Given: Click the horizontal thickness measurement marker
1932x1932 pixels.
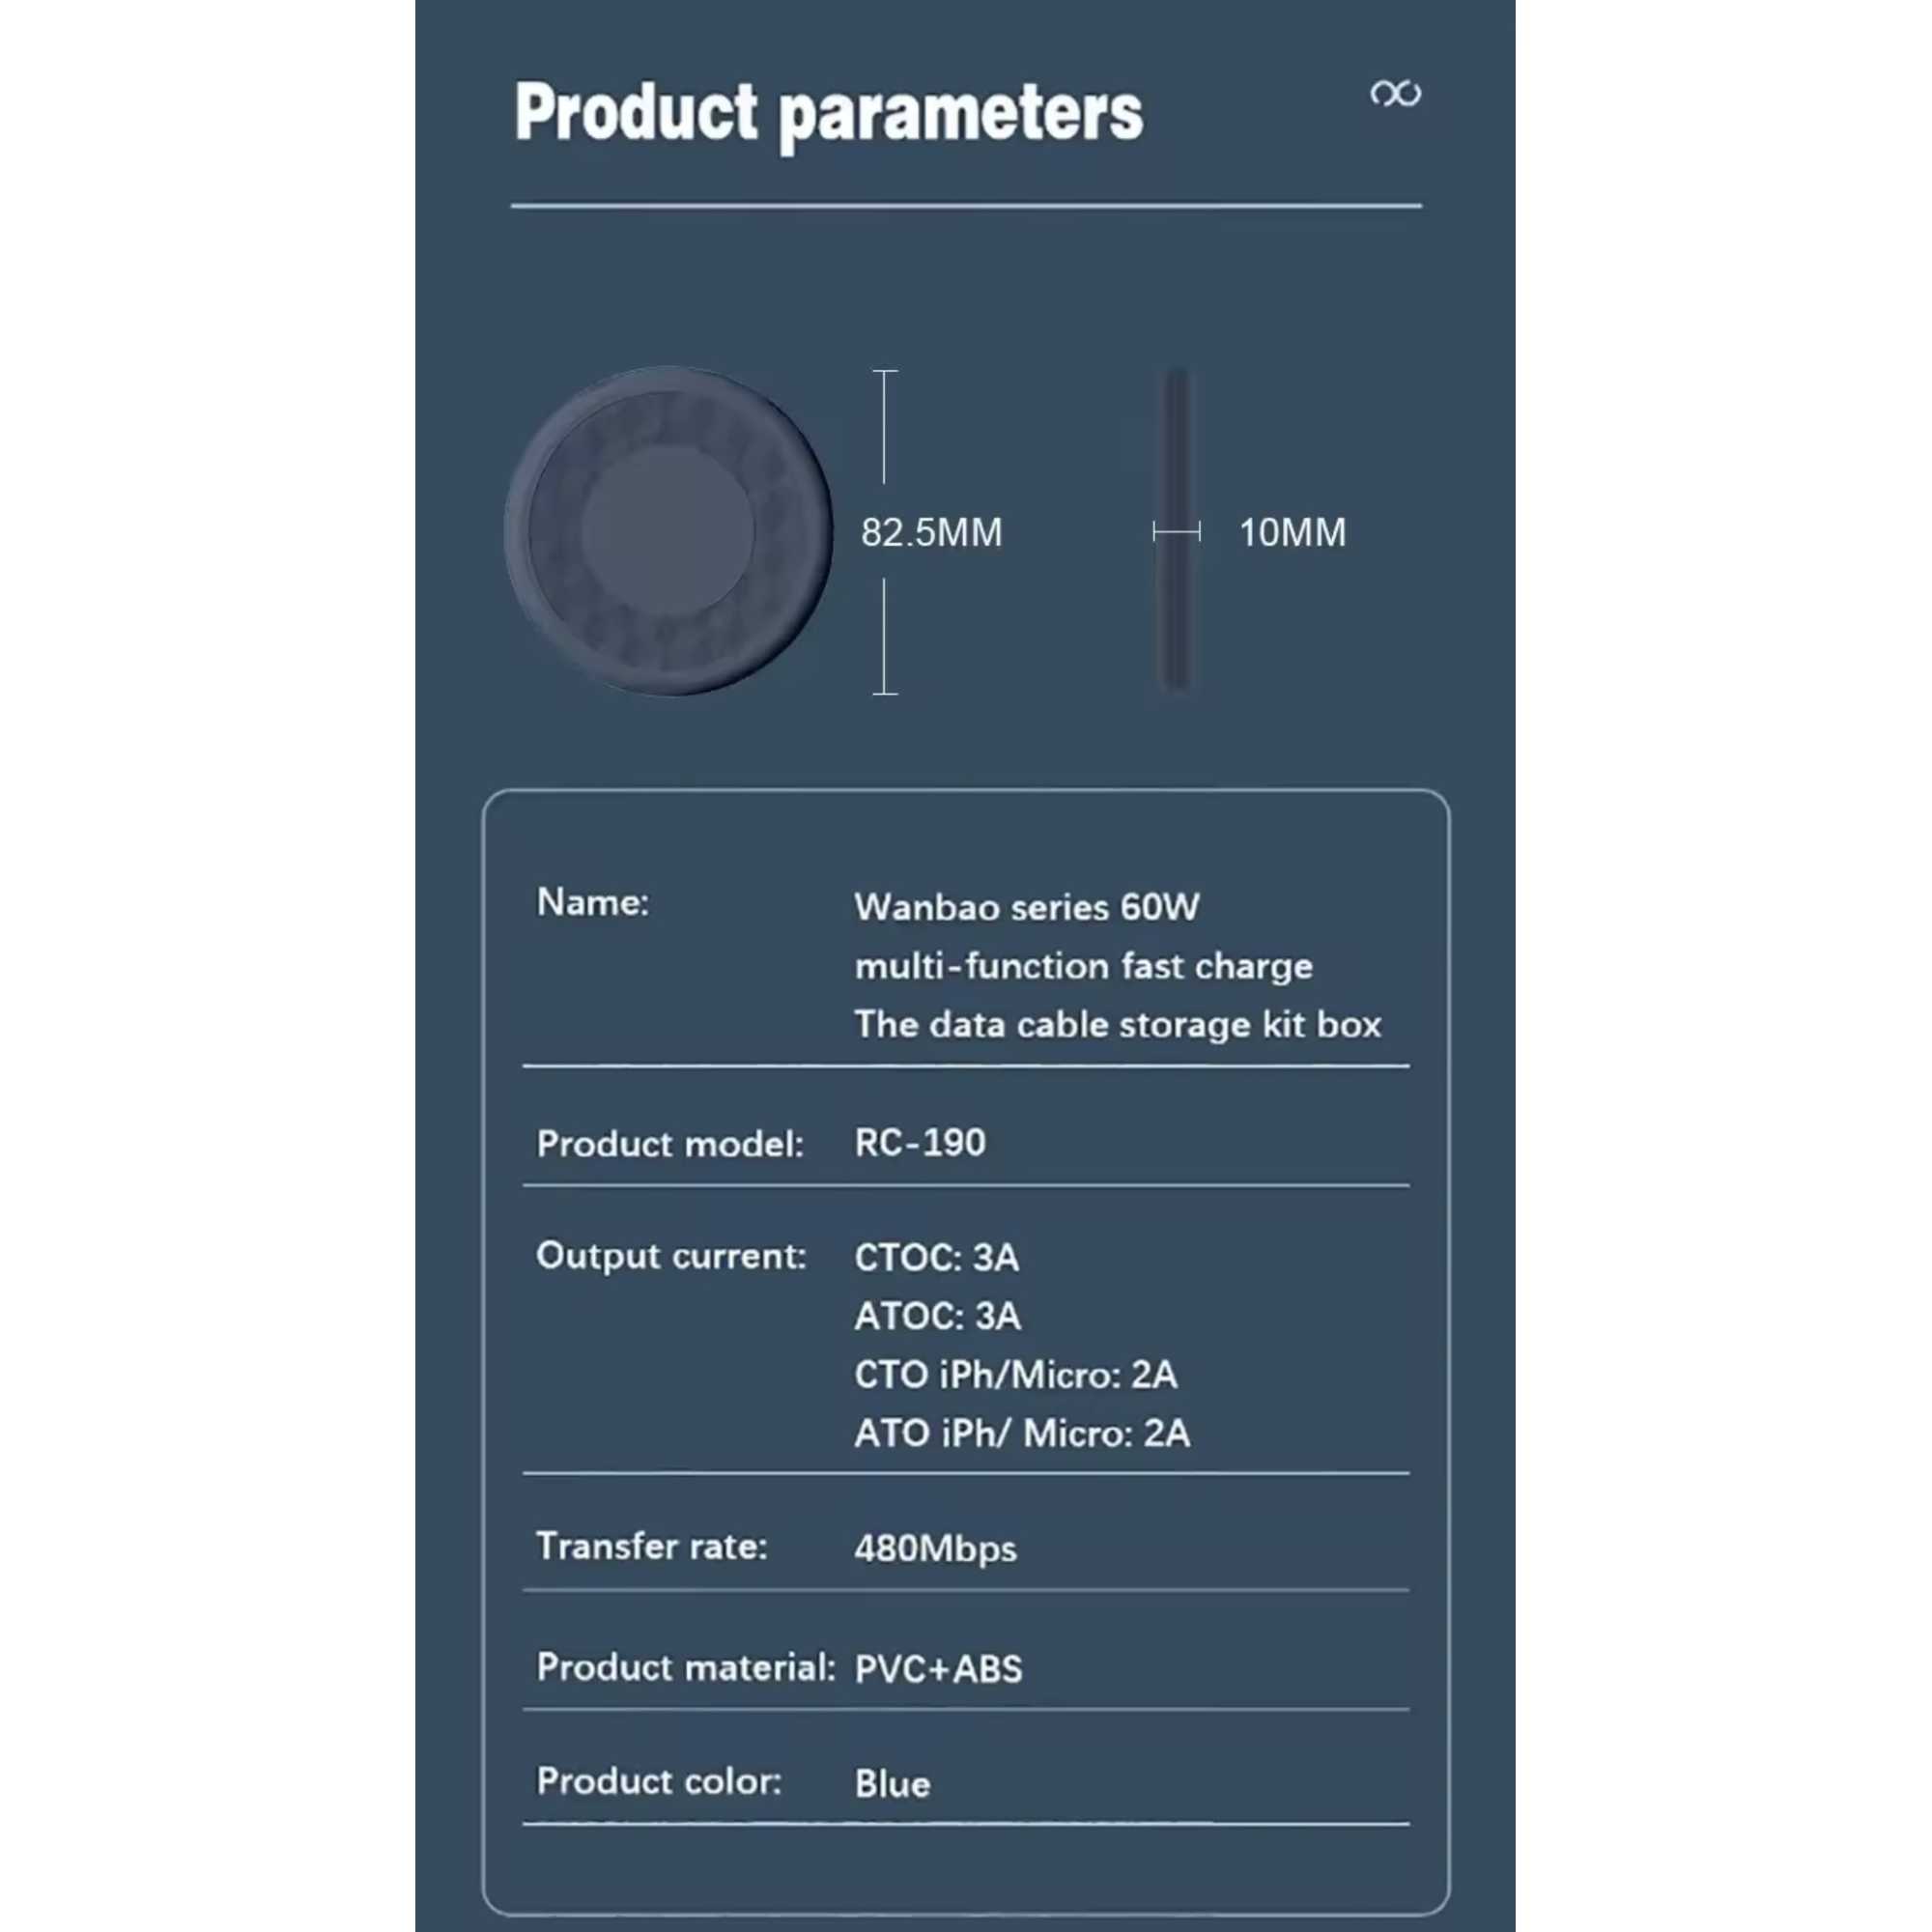Looking at the screenshot, I should point(1176,532).
